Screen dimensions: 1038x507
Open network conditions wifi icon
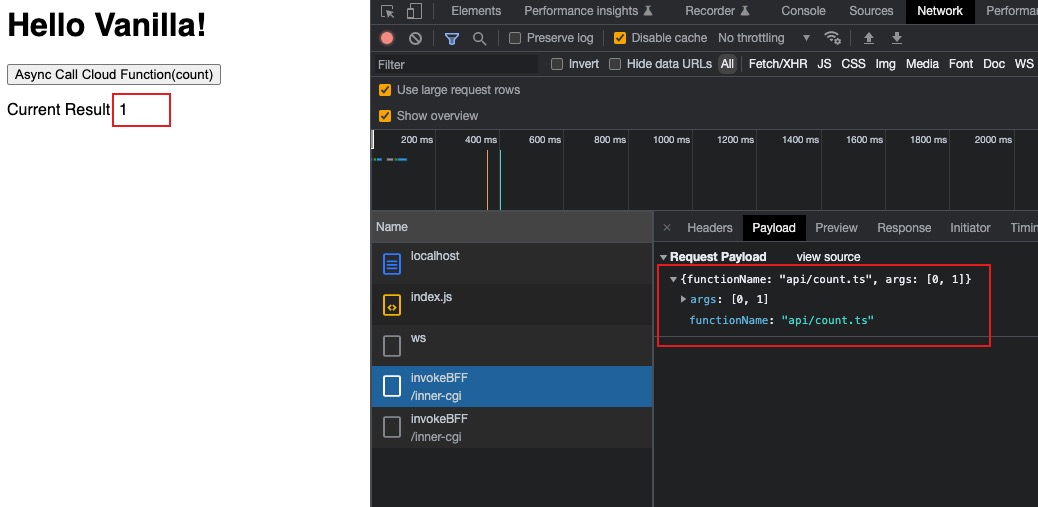pyautogui.click(x=832, y=38)
